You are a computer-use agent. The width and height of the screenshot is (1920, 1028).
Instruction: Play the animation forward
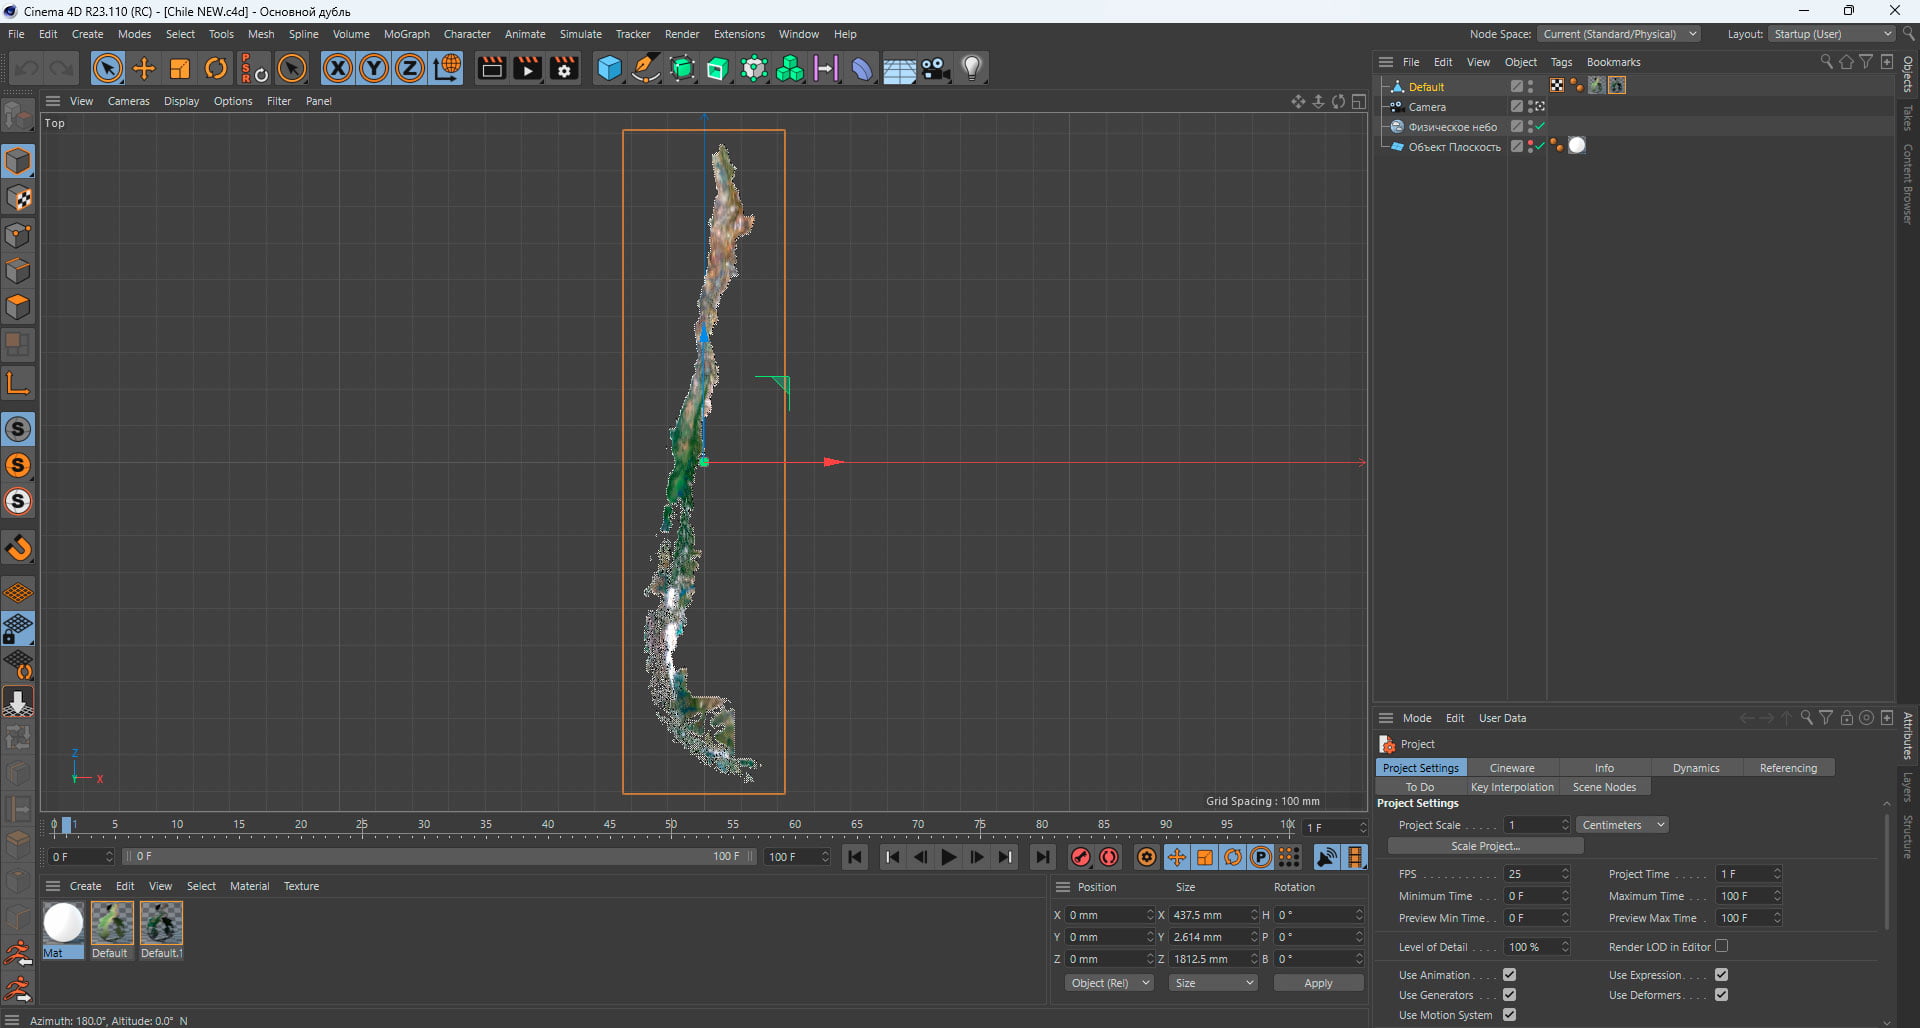point(948,857)
